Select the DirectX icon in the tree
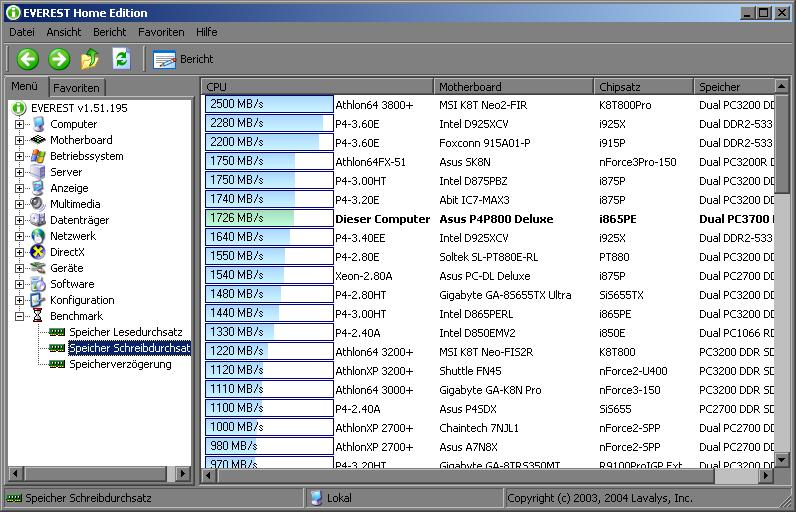 coord(38,252)
